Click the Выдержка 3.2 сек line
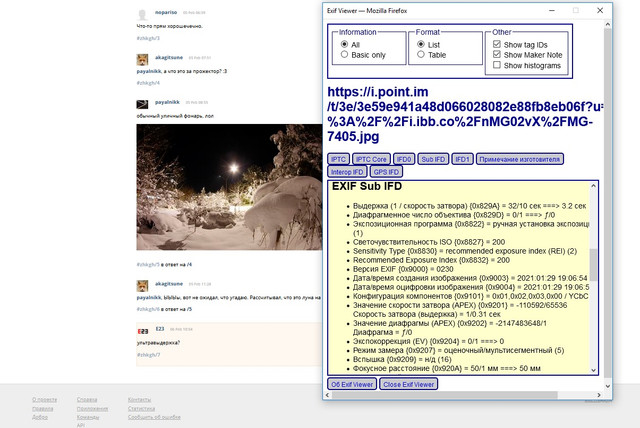 pyautogui.click(x=469, y=206)
